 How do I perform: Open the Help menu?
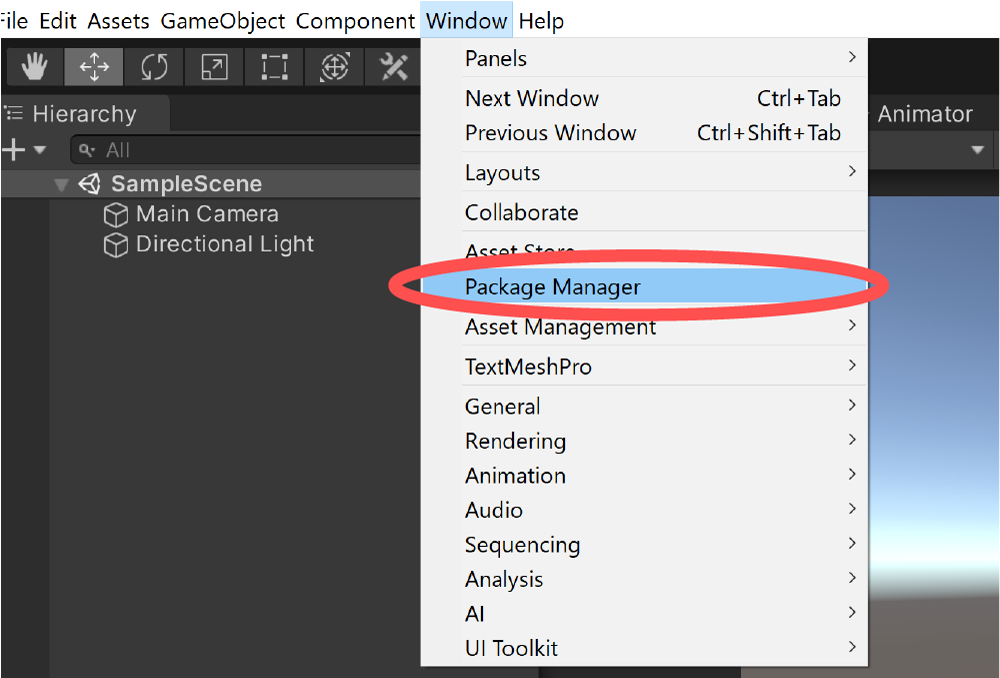541,21
